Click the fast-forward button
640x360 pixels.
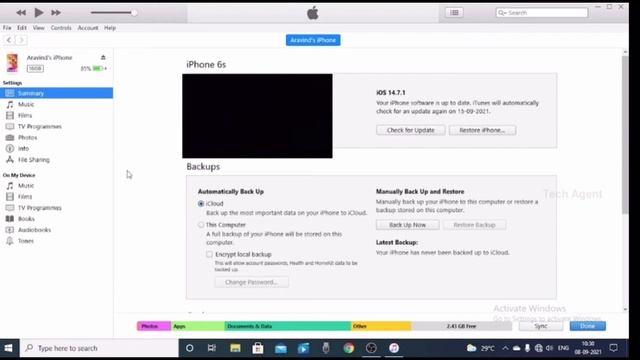point(56,13)
